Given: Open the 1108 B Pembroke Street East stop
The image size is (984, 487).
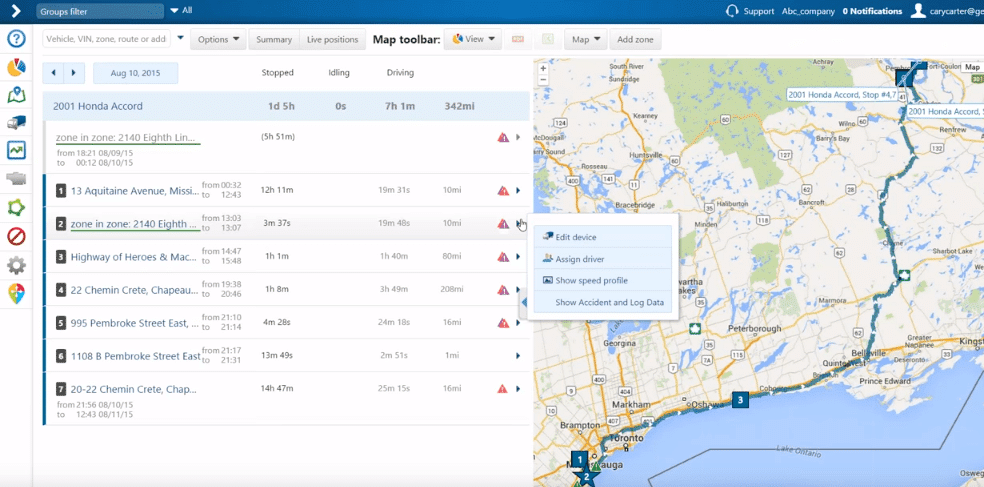Looking at the screenshot, I should pyautogui.click(x=136, y=356).
